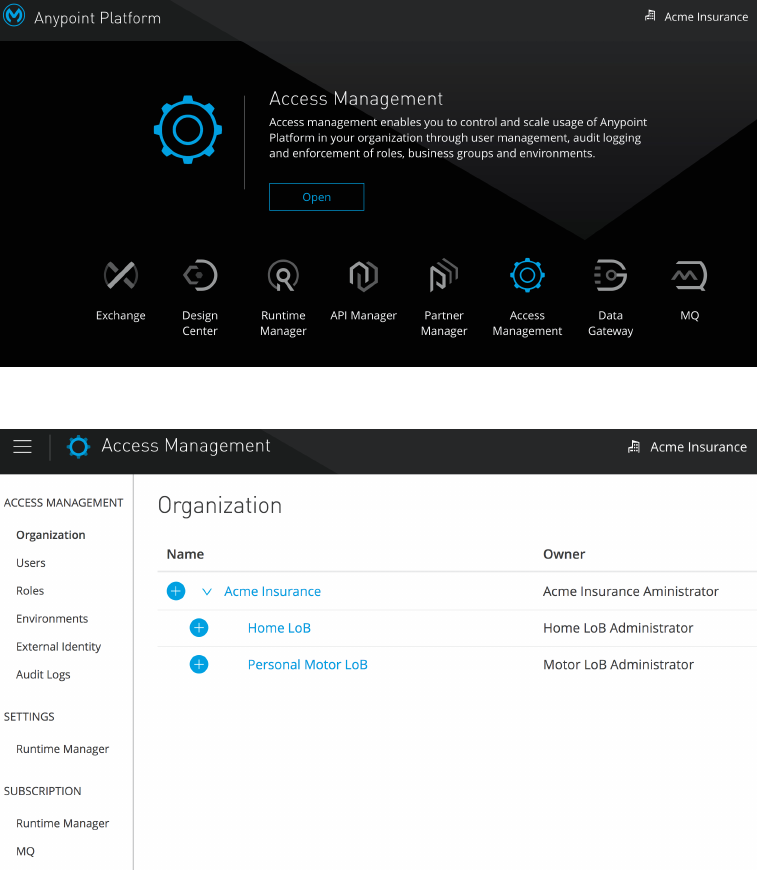Click the Access Management header title

tap(186, 446)
